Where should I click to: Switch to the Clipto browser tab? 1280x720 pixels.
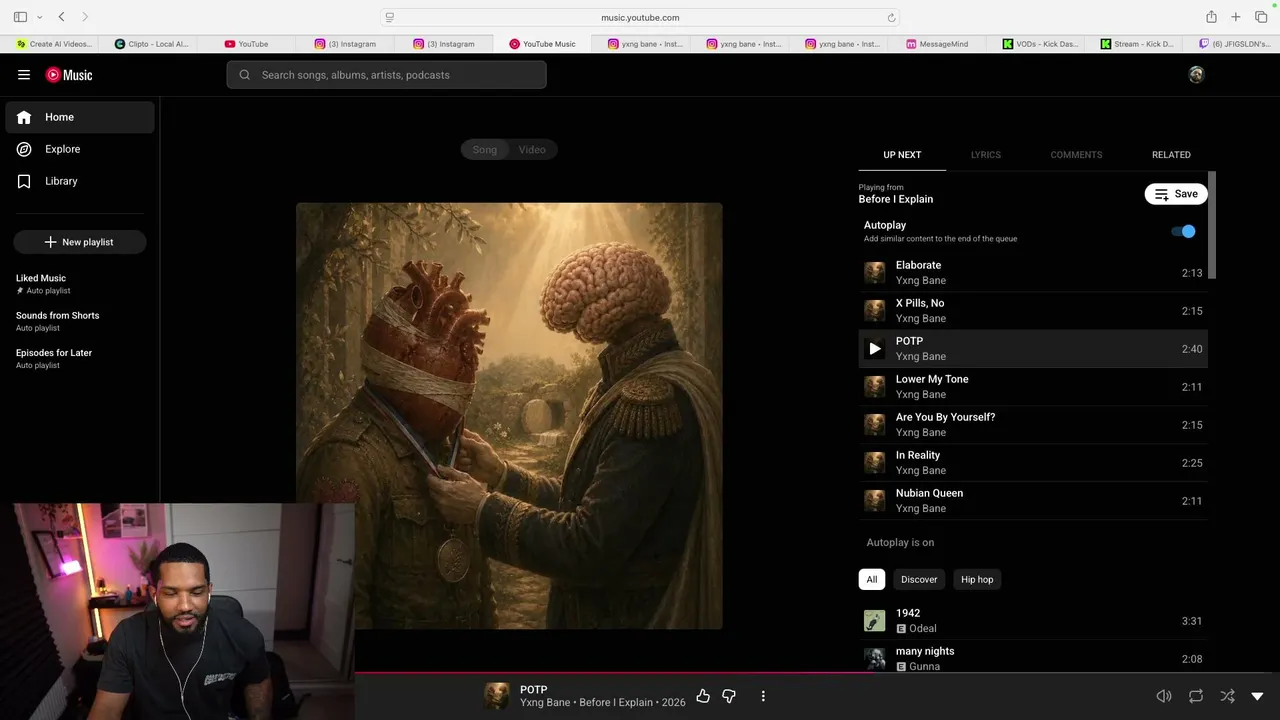(152, 44)
